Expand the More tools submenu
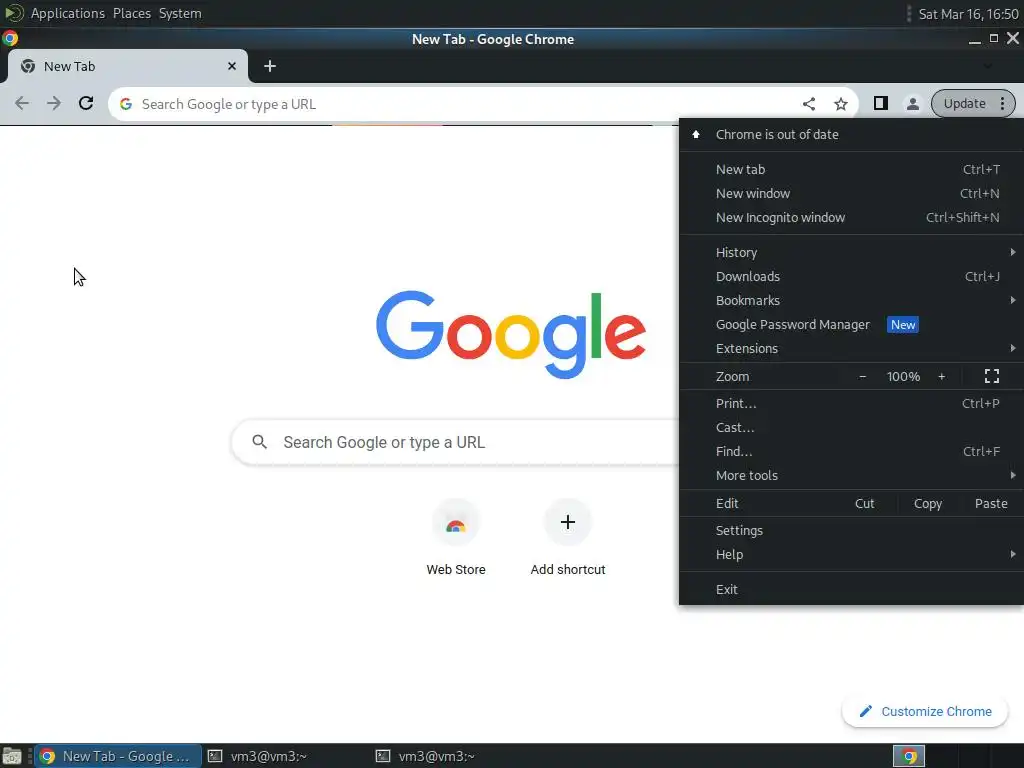The height and width of the screenshot is (768, 1024). point(852,475)
